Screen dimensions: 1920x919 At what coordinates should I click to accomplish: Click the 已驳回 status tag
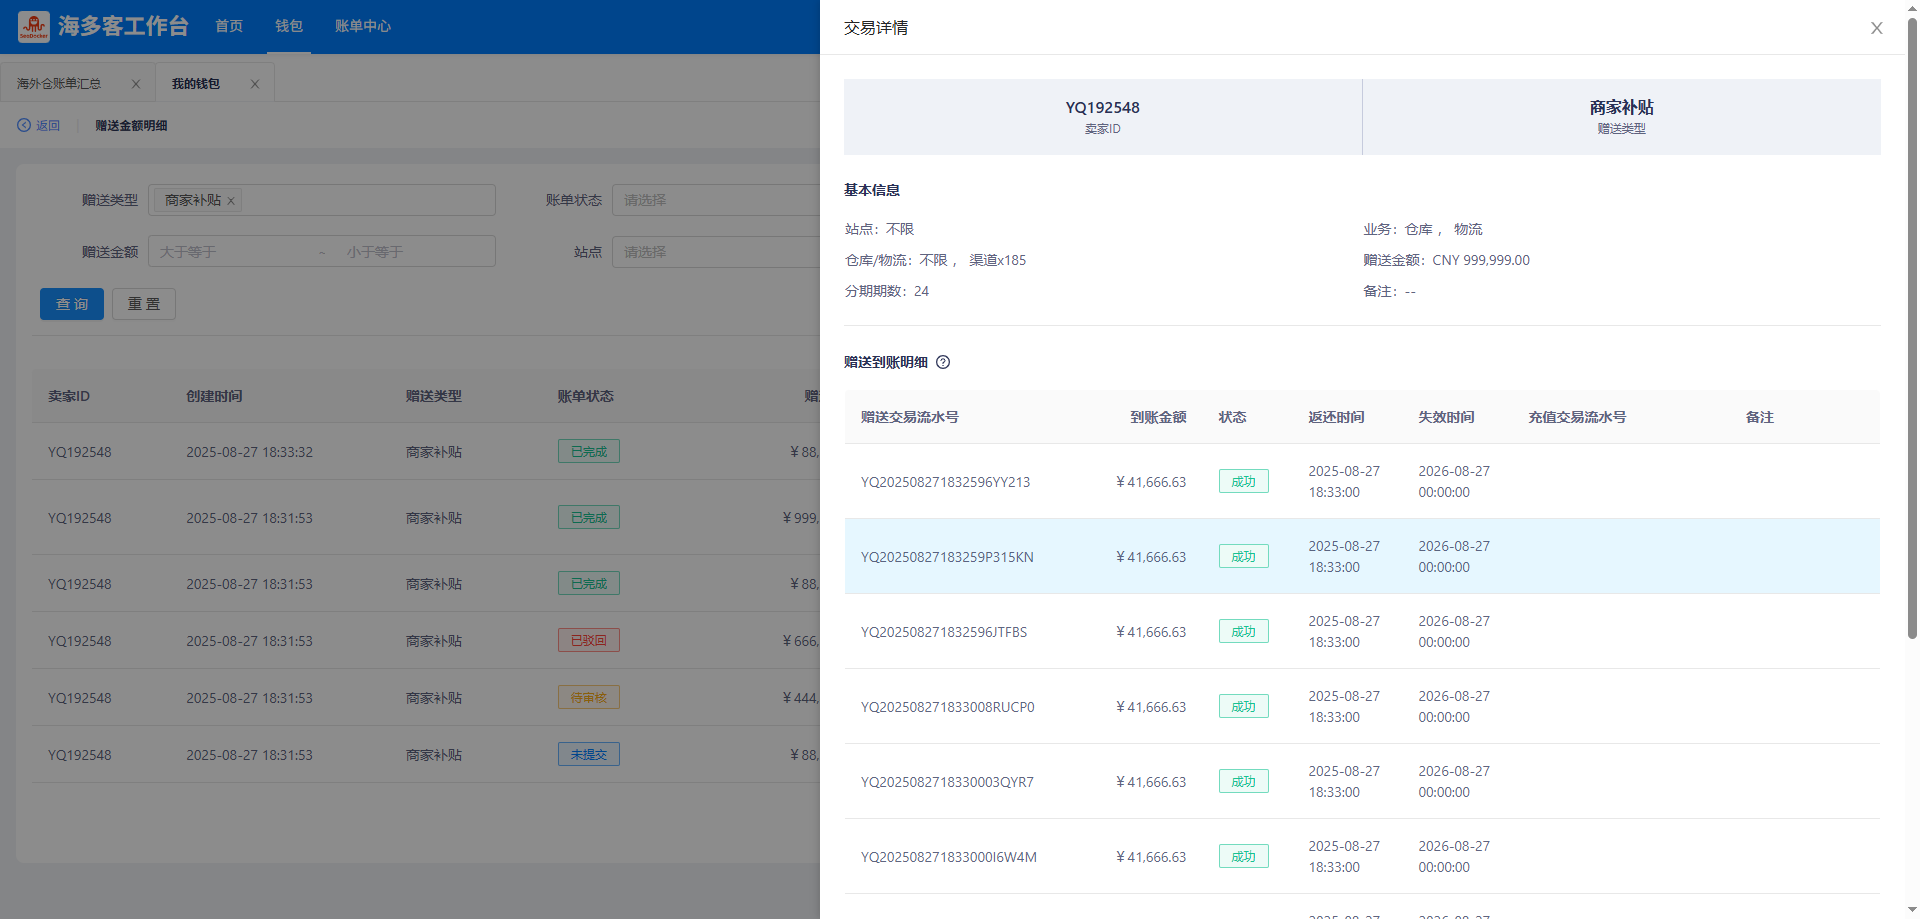(589, 640)
